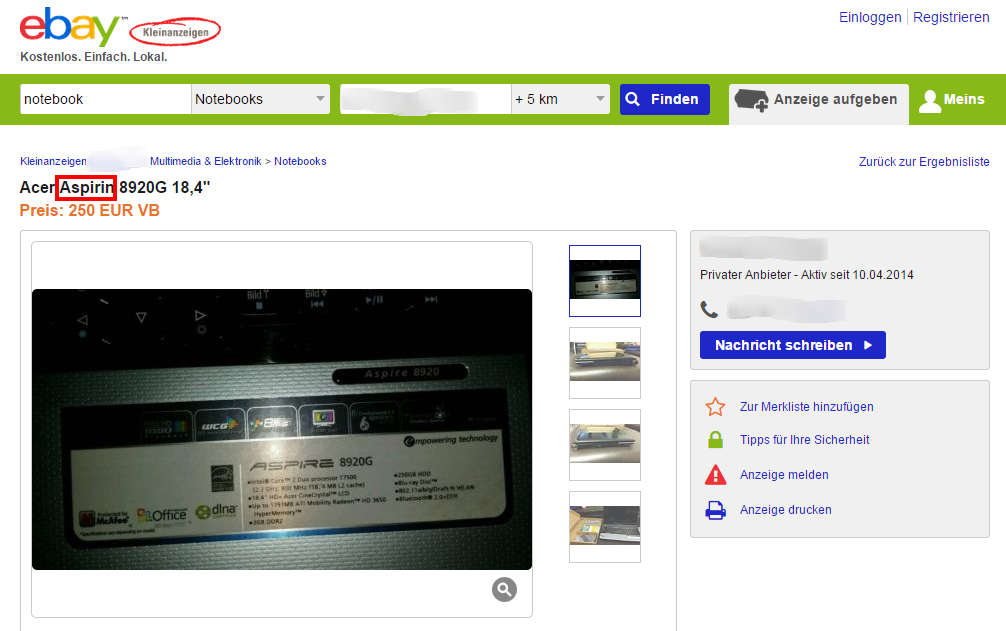Image resolution: width=1006 pixels, height=631 pixels.
Task: Open the Meins account tab
Action: coord(953,101)
